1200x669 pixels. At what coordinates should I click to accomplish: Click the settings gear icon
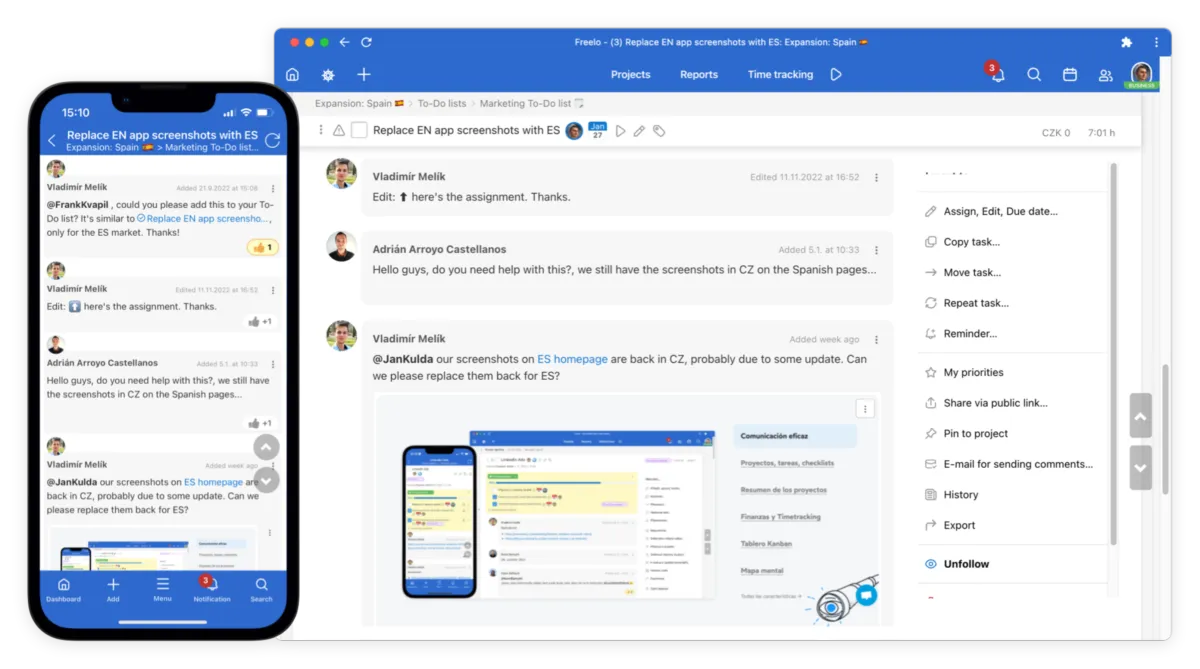(327, 74)
